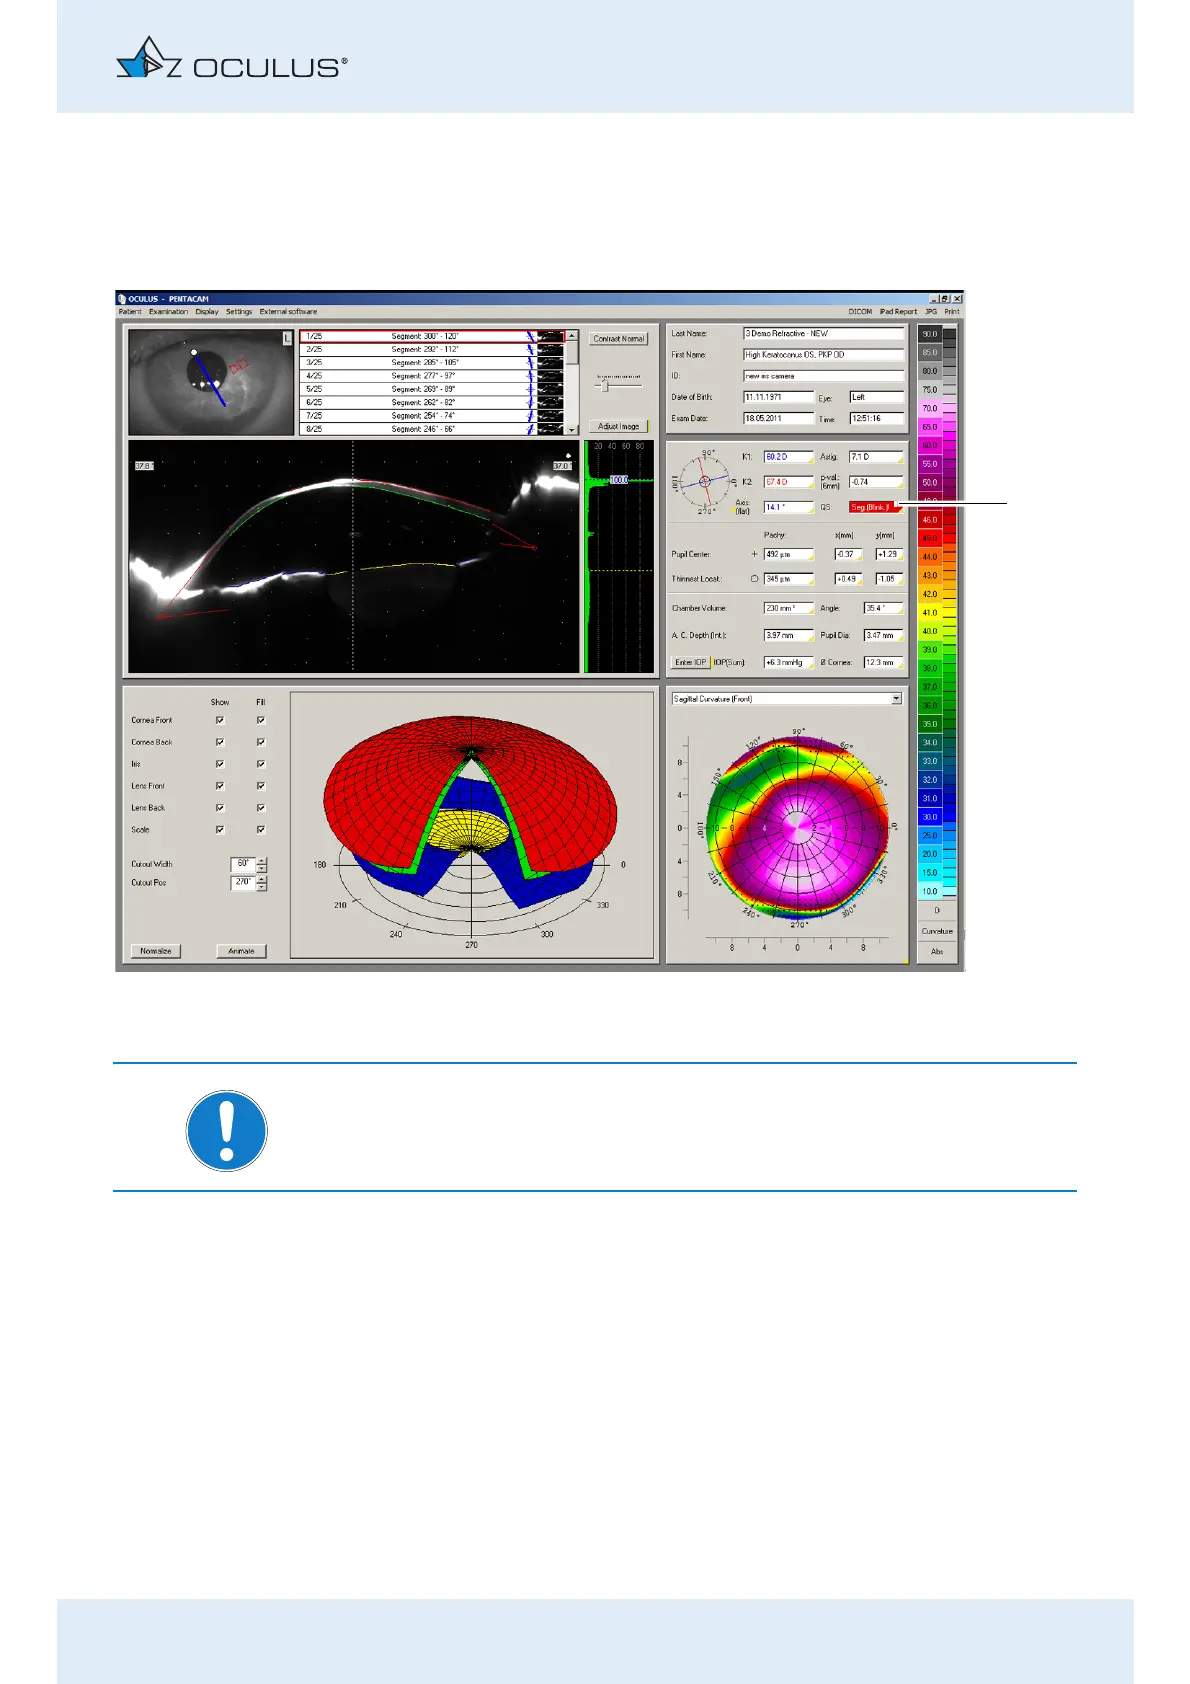Toggle the Lens Front Show checkbox
Viewport: 1190px width, 1684px height.
(x=220, y=786)
